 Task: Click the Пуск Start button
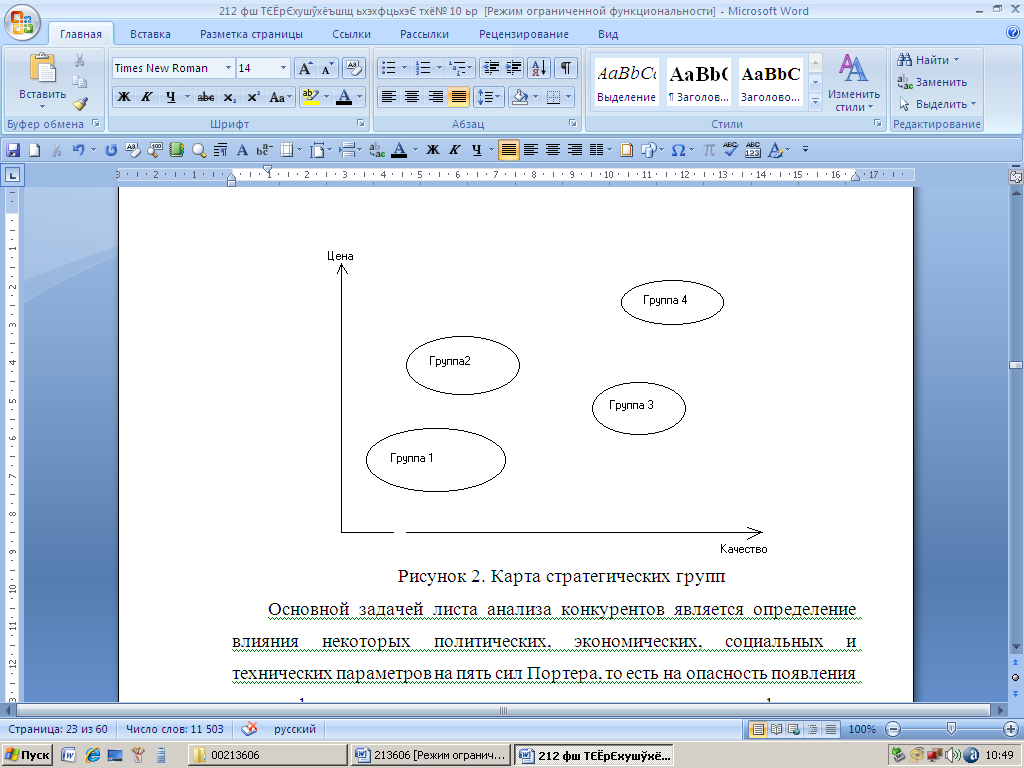27,755
